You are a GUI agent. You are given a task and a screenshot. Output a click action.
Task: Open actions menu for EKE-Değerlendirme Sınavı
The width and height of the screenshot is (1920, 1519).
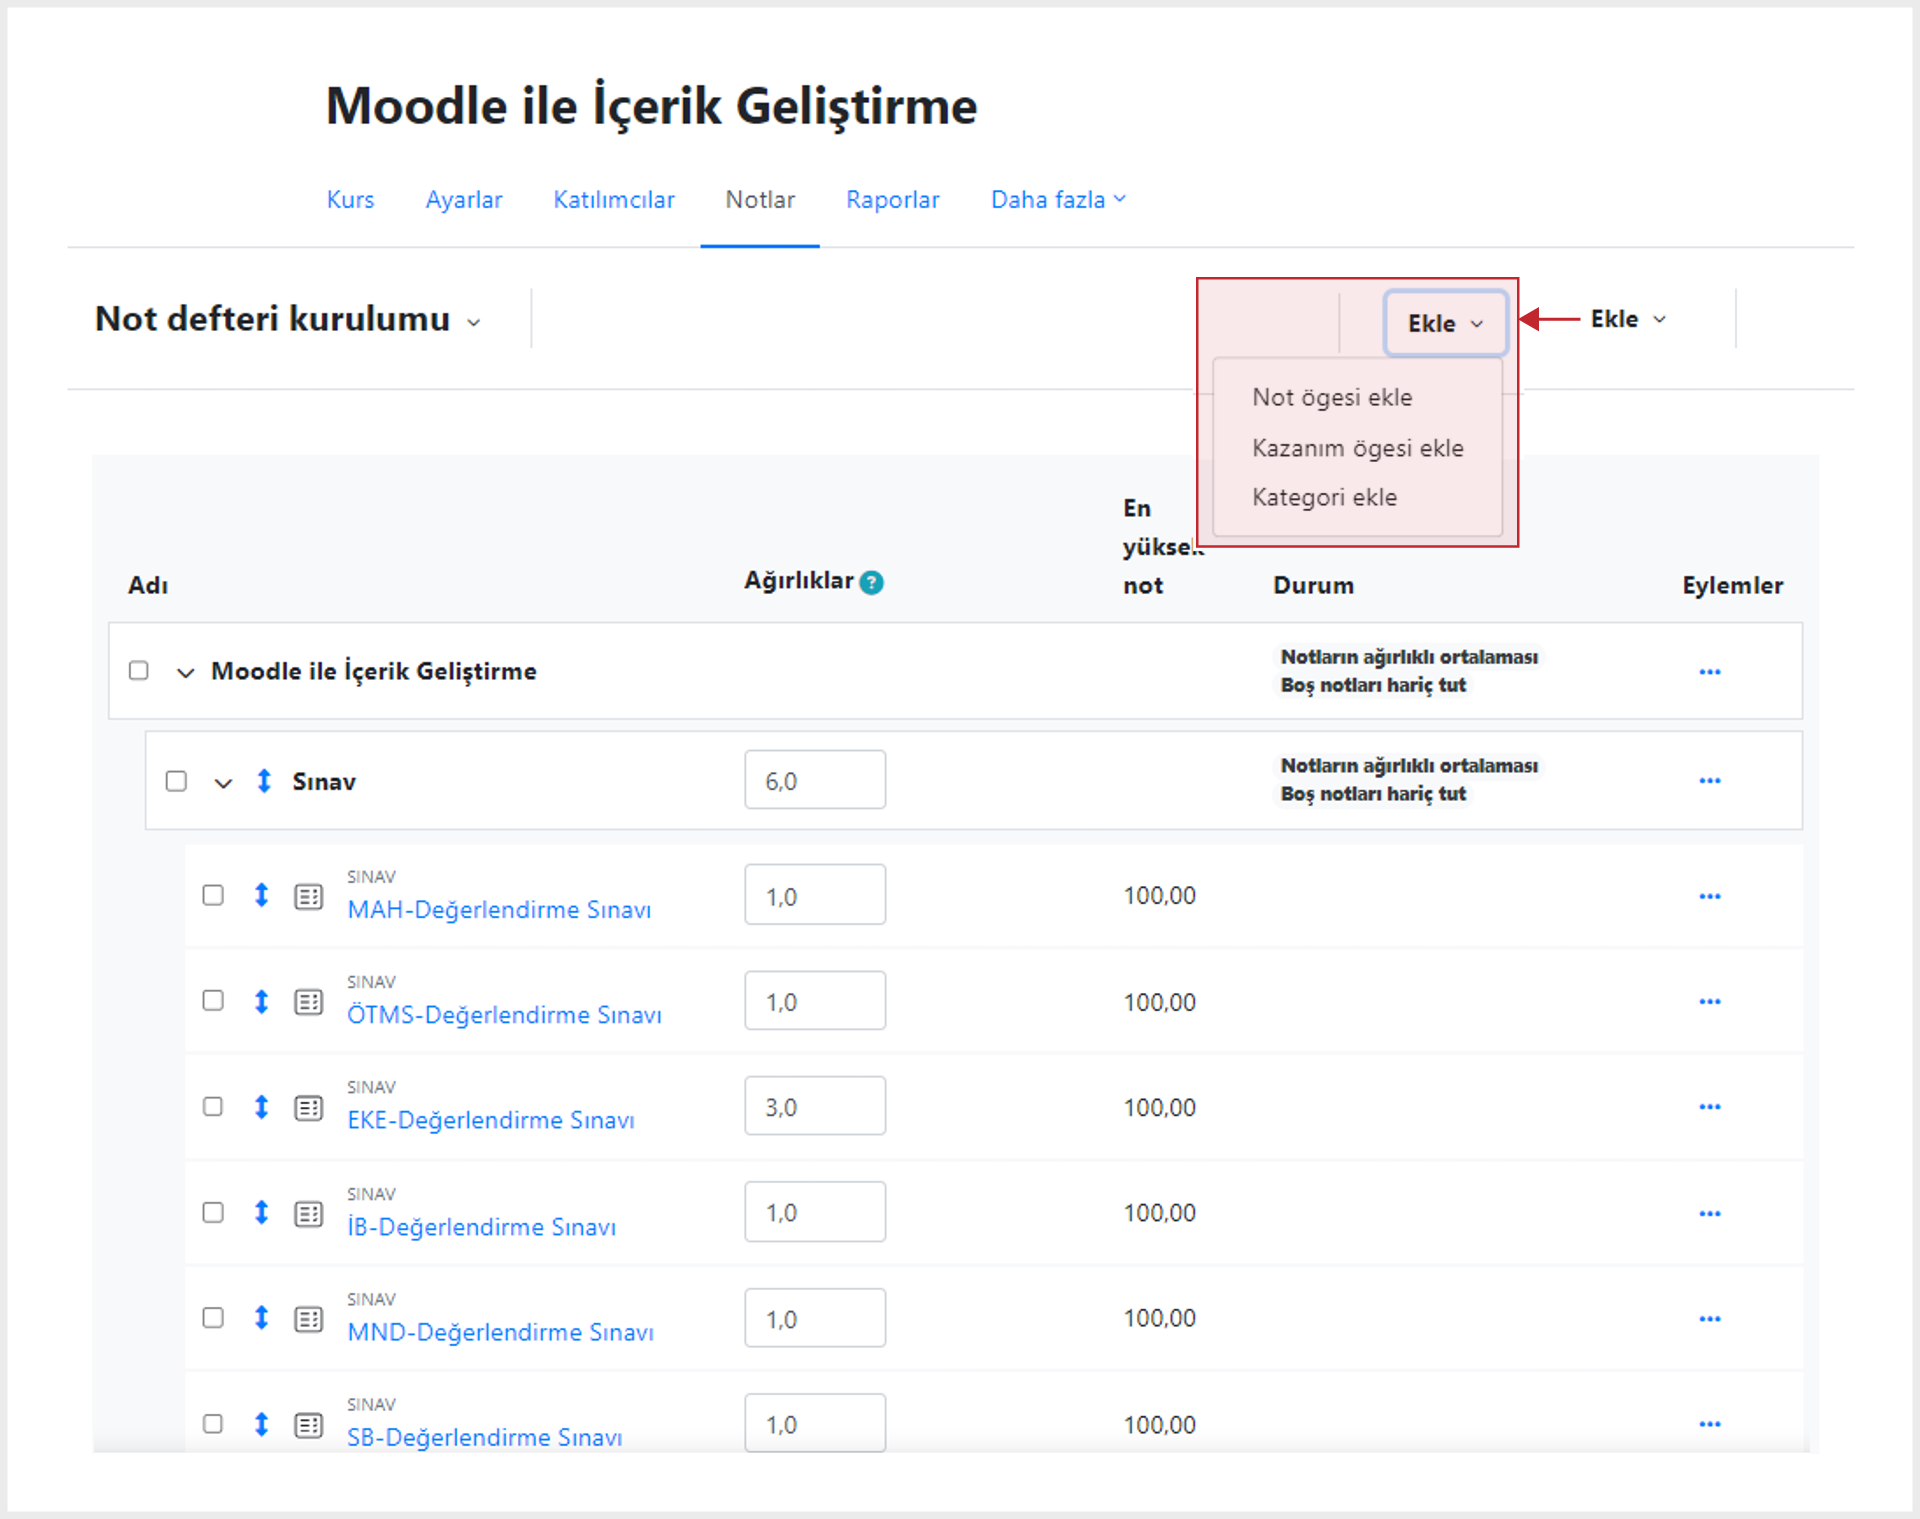click(x=1710, y=1107)
